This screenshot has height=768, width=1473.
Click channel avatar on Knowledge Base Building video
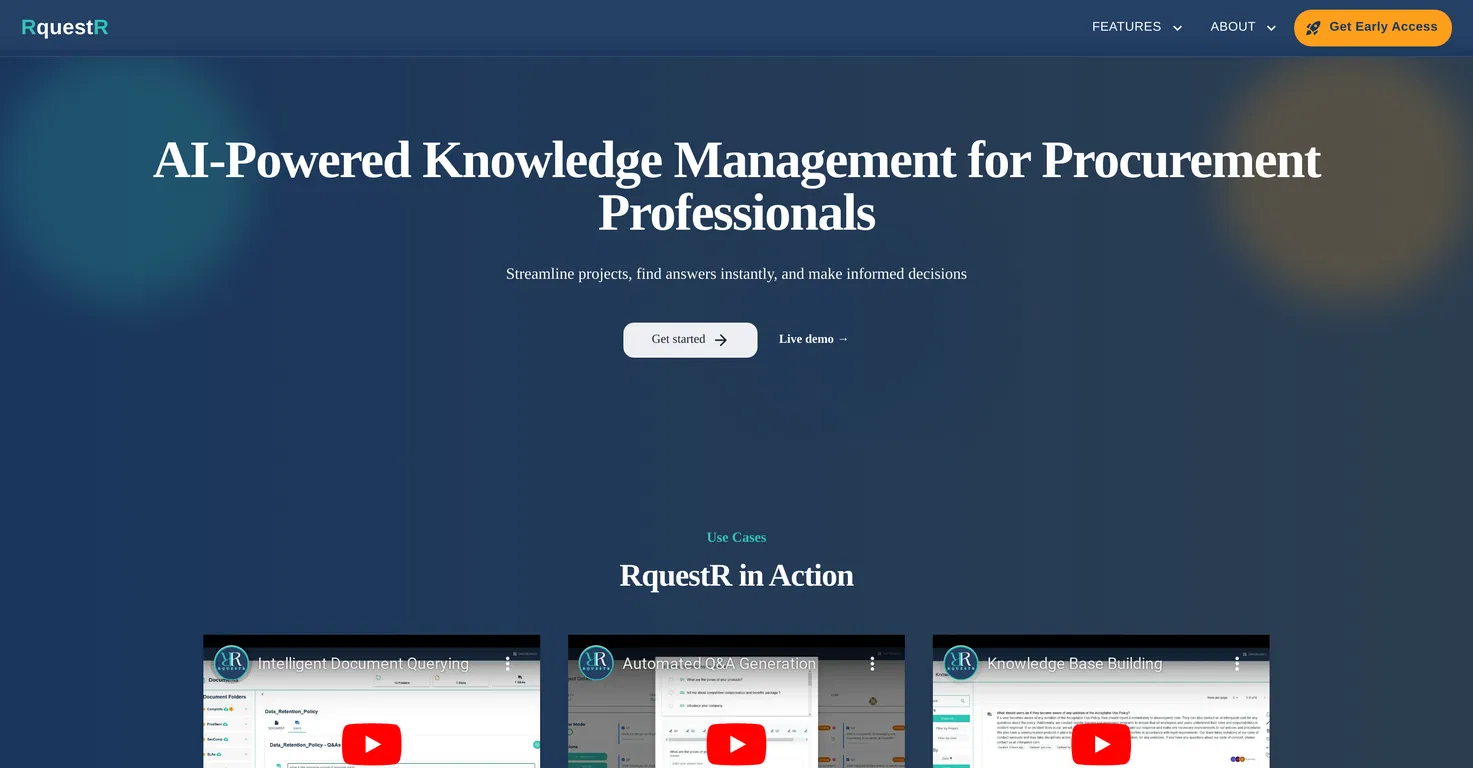(961, 663)
